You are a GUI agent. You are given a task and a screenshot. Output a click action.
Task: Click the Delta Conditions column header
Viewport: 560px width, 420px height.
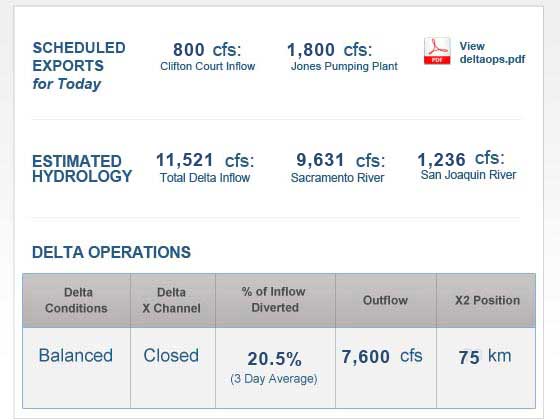76,300
